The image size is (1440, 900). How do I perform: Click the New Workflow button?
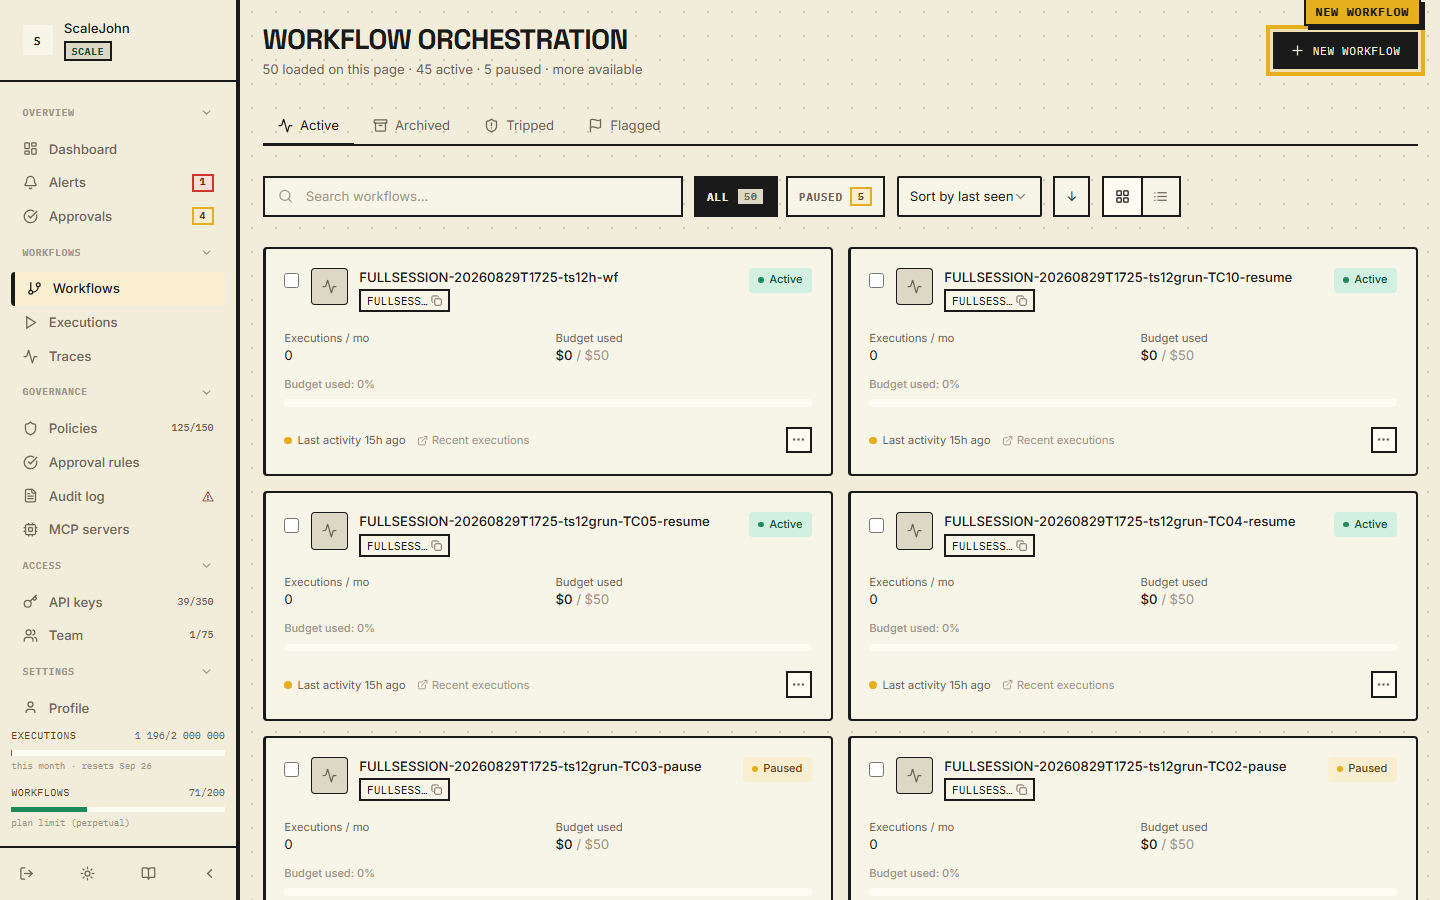(x=1346, y=51)
